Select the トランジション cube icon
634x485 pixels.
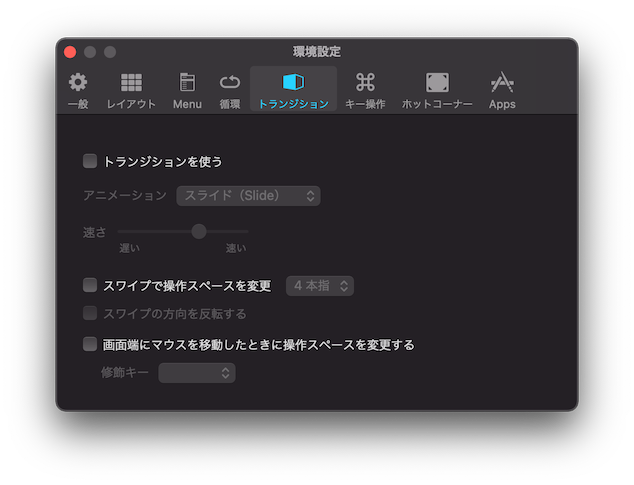click(294, 82)
